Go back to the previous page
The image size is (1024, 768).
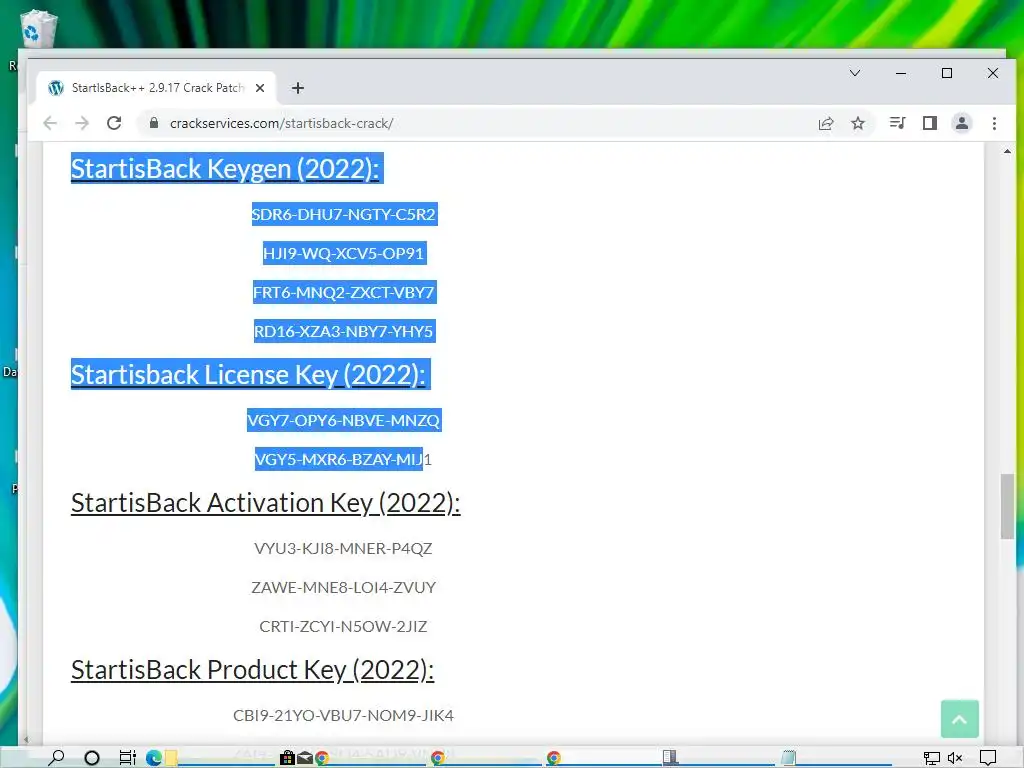[x=50, y=123]
